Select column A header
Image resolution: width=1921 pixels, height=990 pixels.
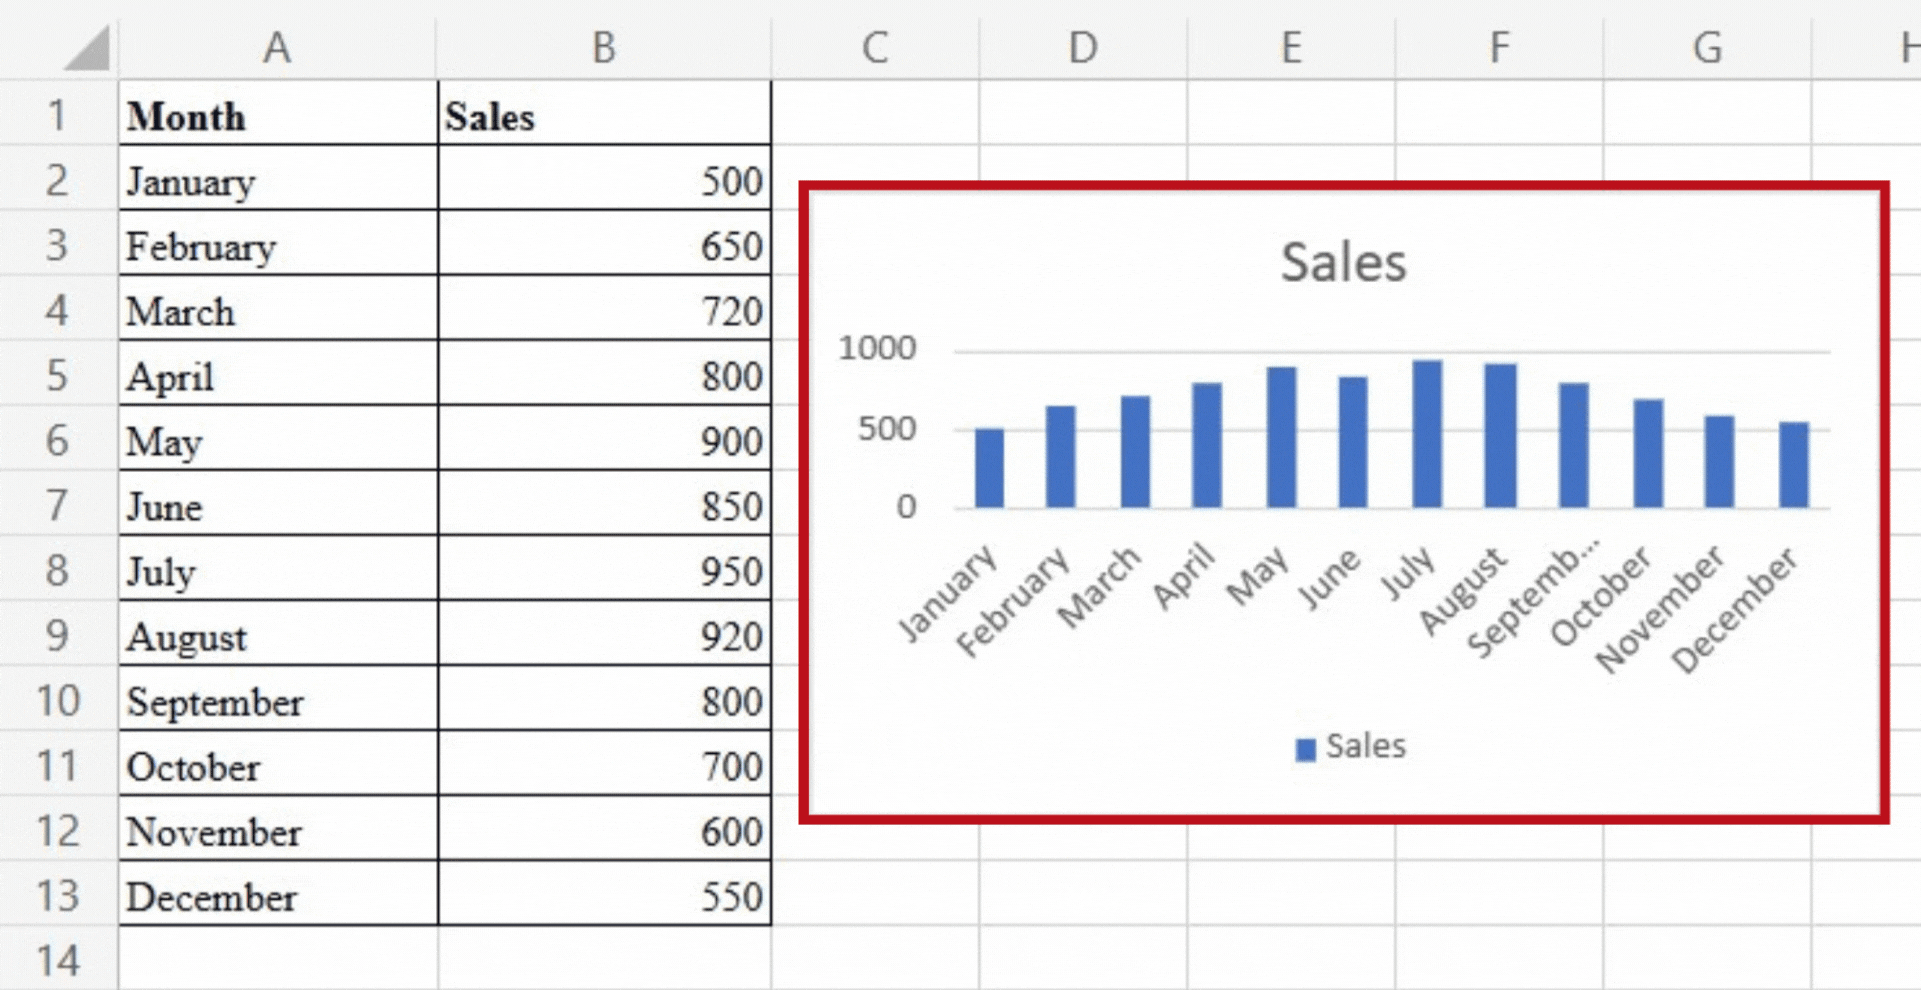click(278, 46)
